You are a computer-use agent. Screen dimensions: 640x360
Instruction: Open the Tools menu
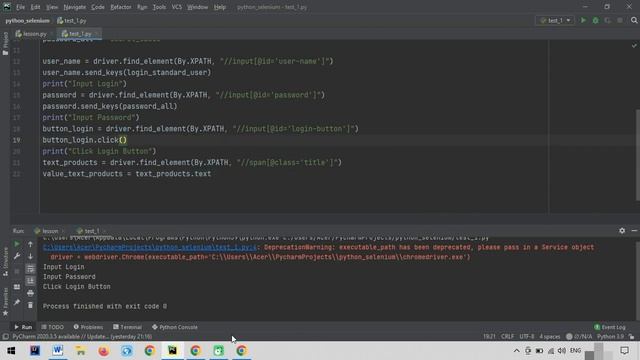coord(159,7)
